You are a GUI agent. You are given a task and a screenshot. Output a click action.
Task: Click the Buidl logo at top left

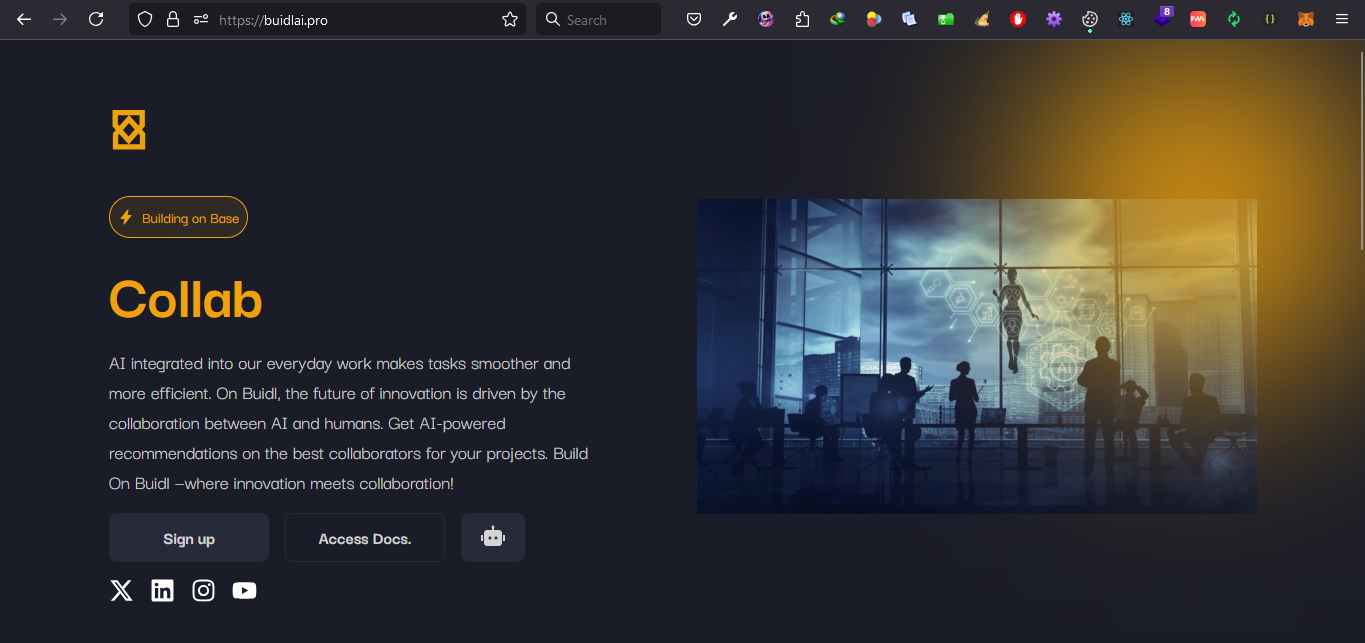[x=129, y=131]
